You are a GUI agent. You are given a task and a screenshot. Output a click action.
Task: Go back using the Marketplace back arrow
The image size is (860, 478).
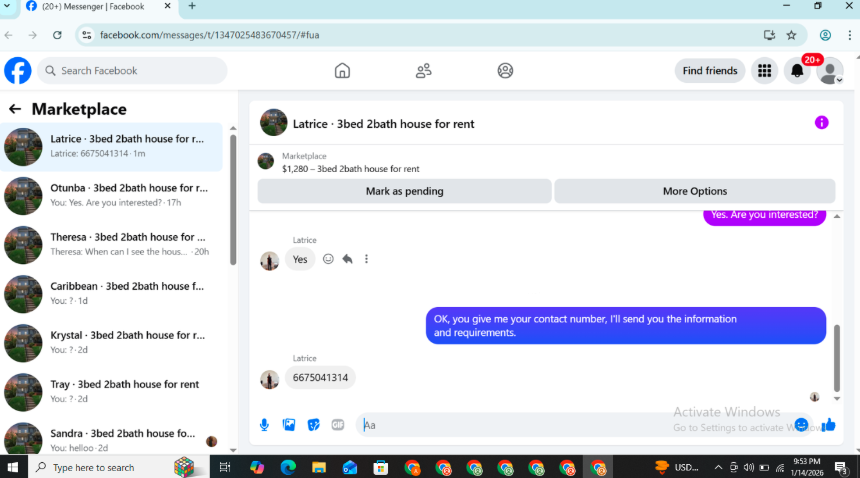coord(15,109)
